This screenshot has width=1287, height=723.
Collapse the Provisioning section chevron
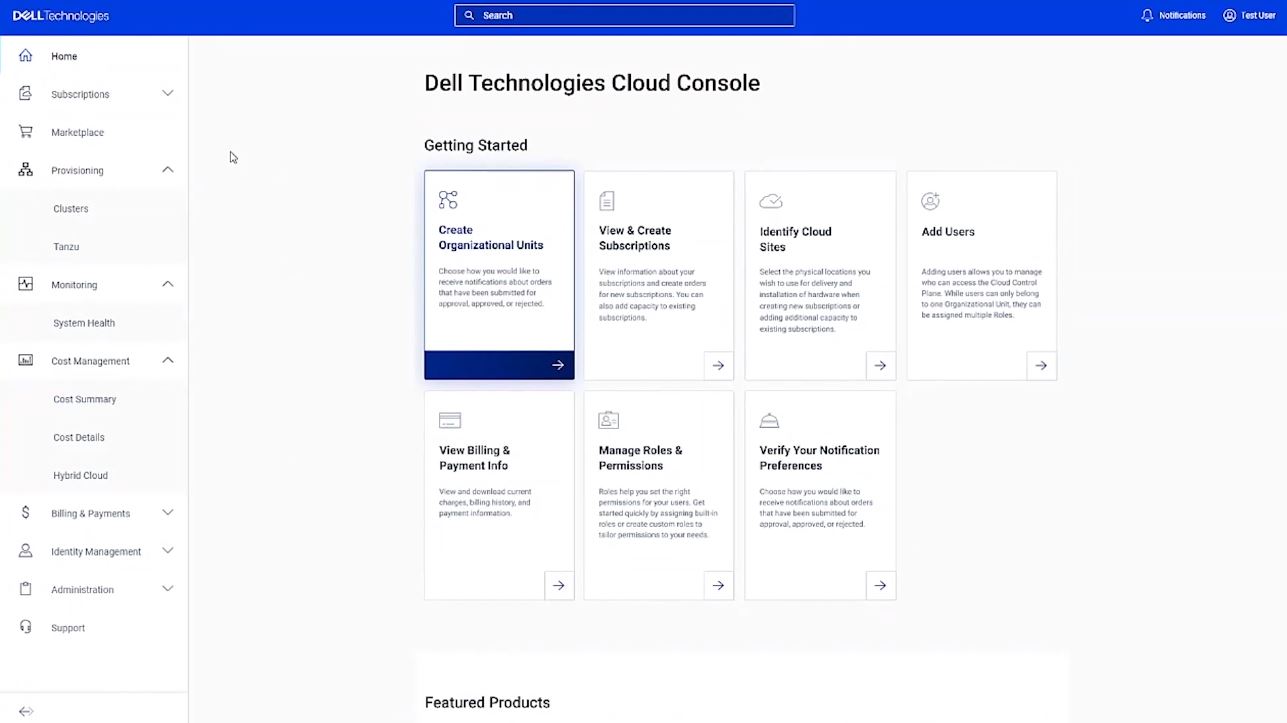point(168,170)
